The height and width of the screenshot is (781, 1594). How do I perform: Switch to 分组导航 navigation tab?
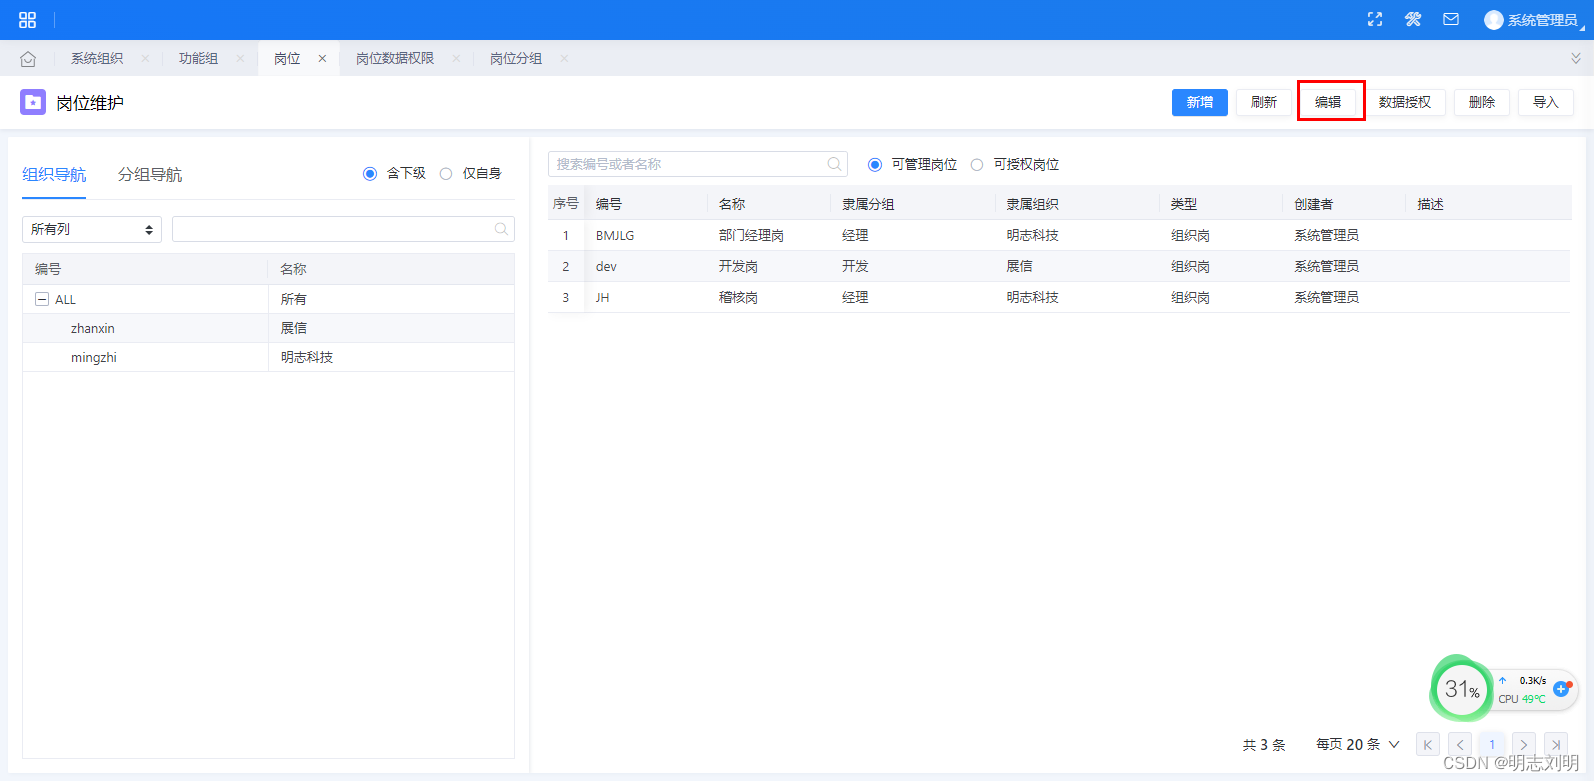(150, 175)
